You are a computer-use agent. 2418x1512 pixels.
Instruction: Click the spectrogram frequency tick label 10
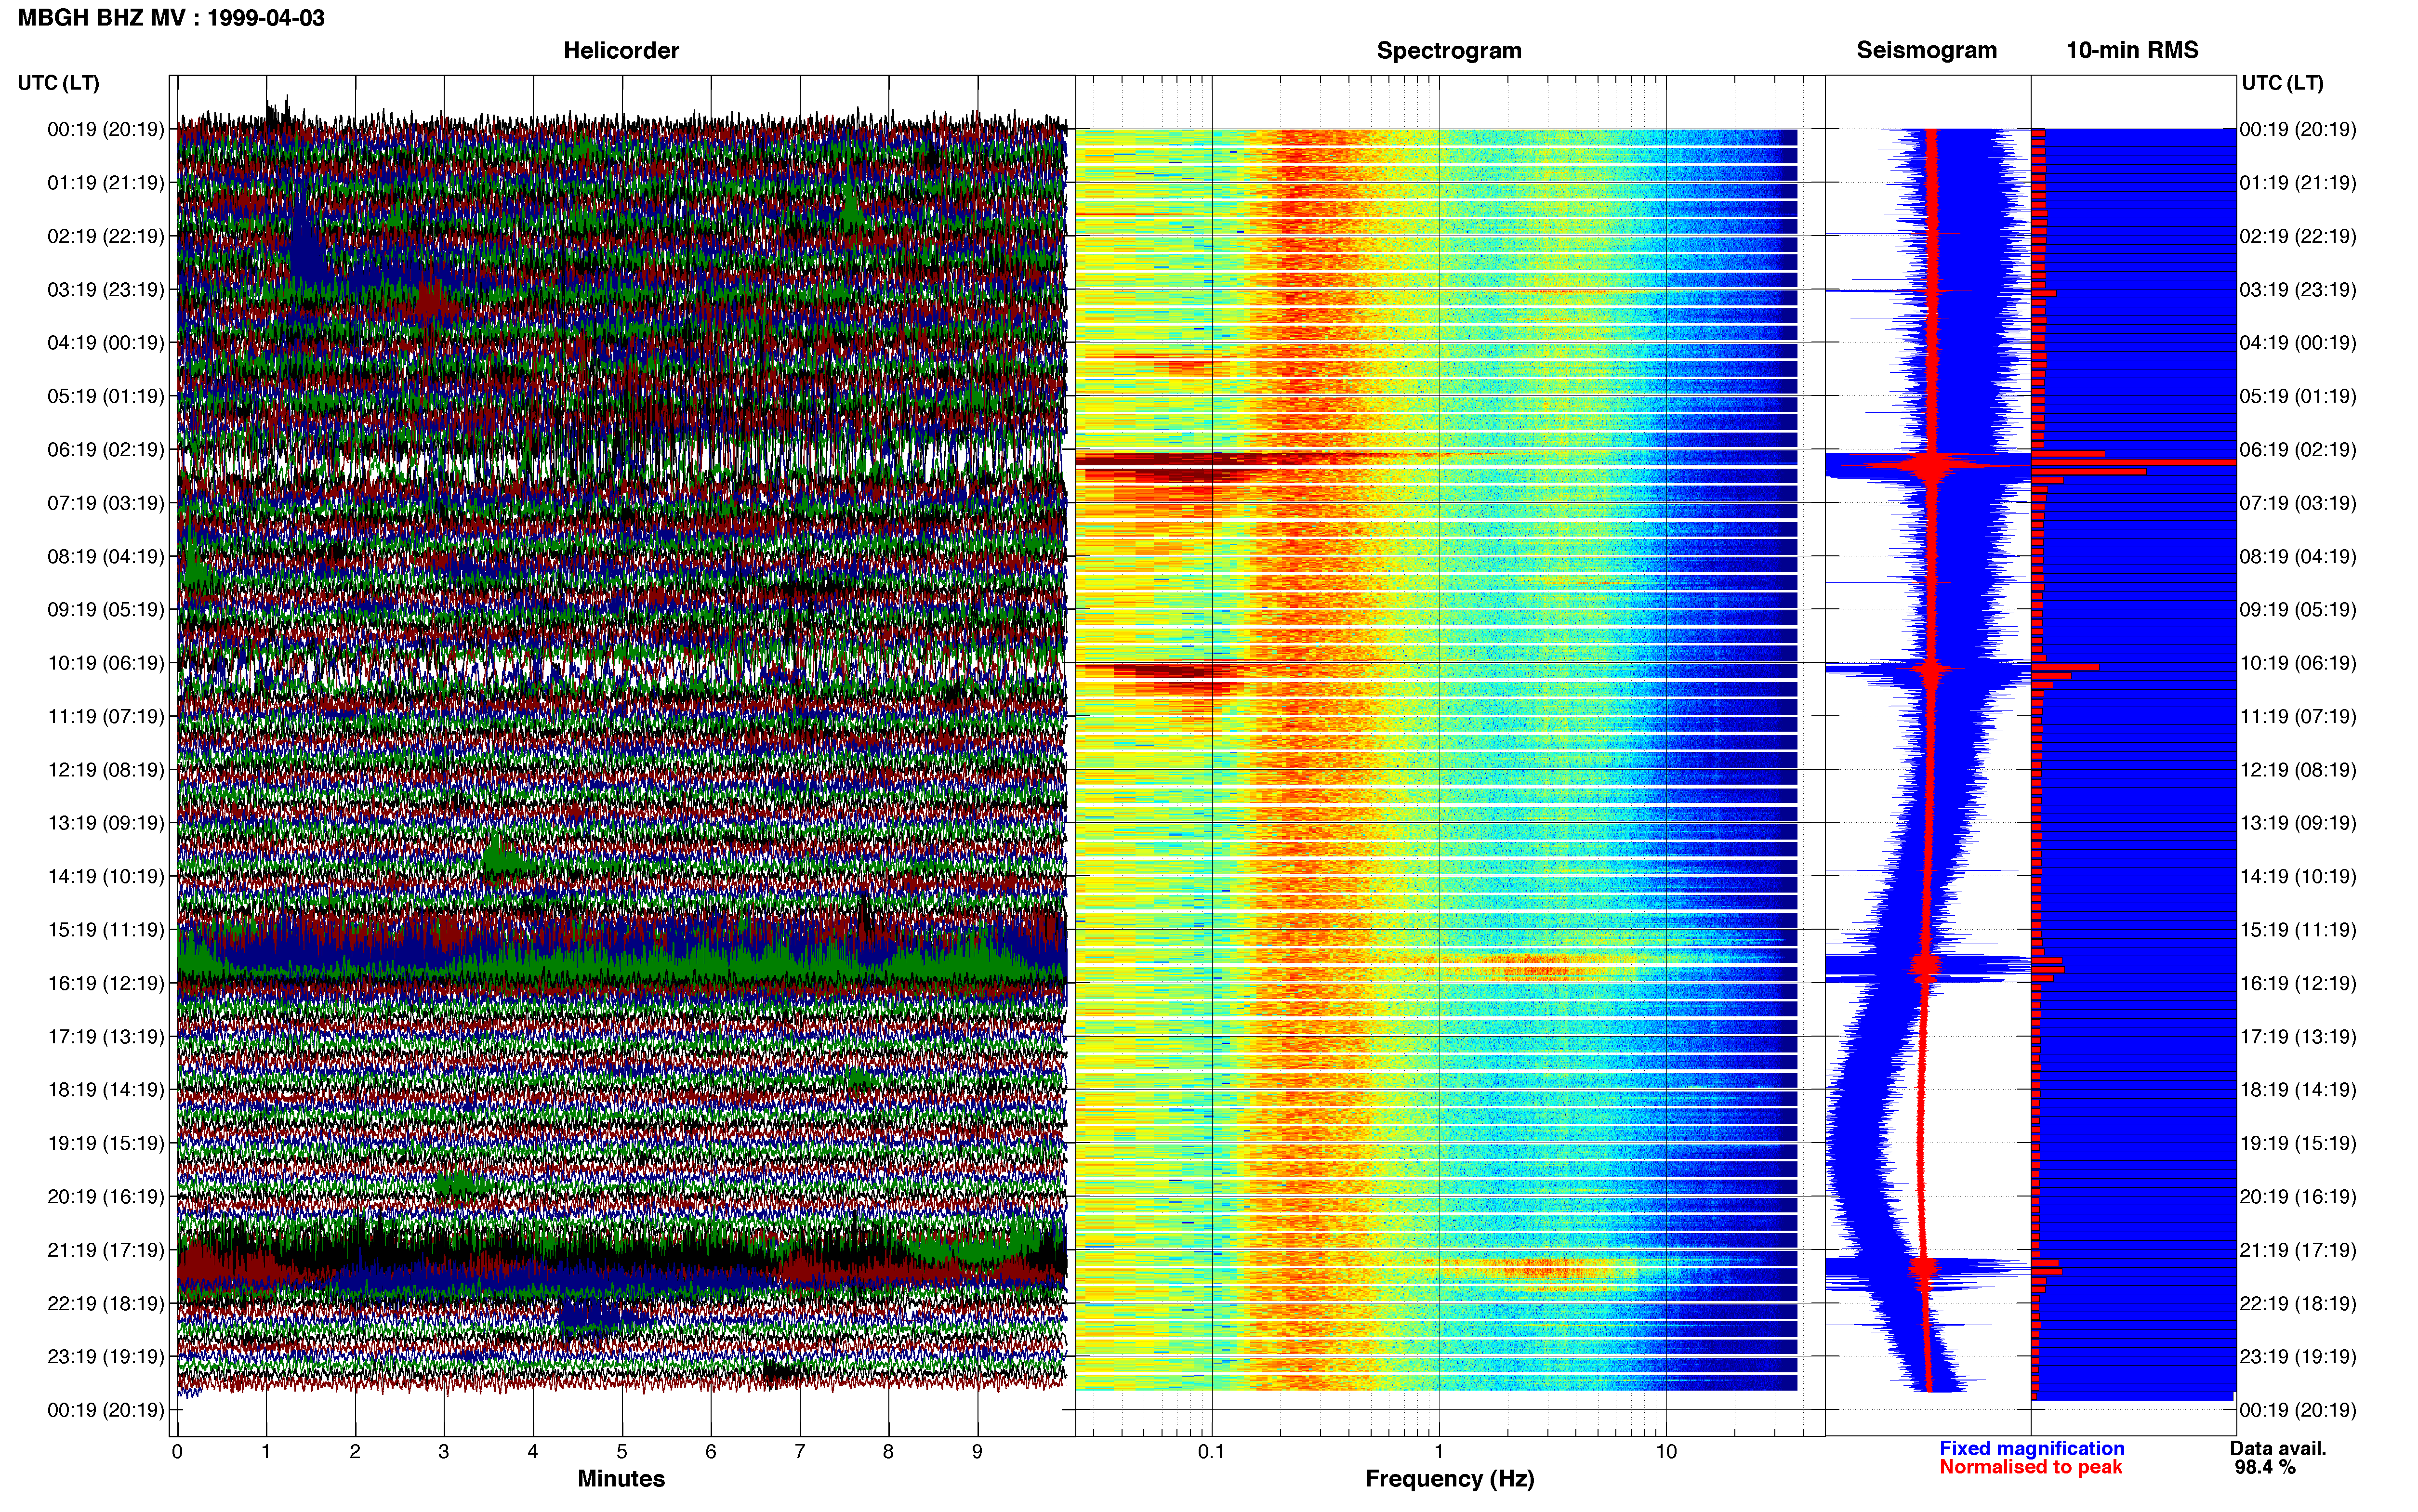click(x=1666, y=1452)
